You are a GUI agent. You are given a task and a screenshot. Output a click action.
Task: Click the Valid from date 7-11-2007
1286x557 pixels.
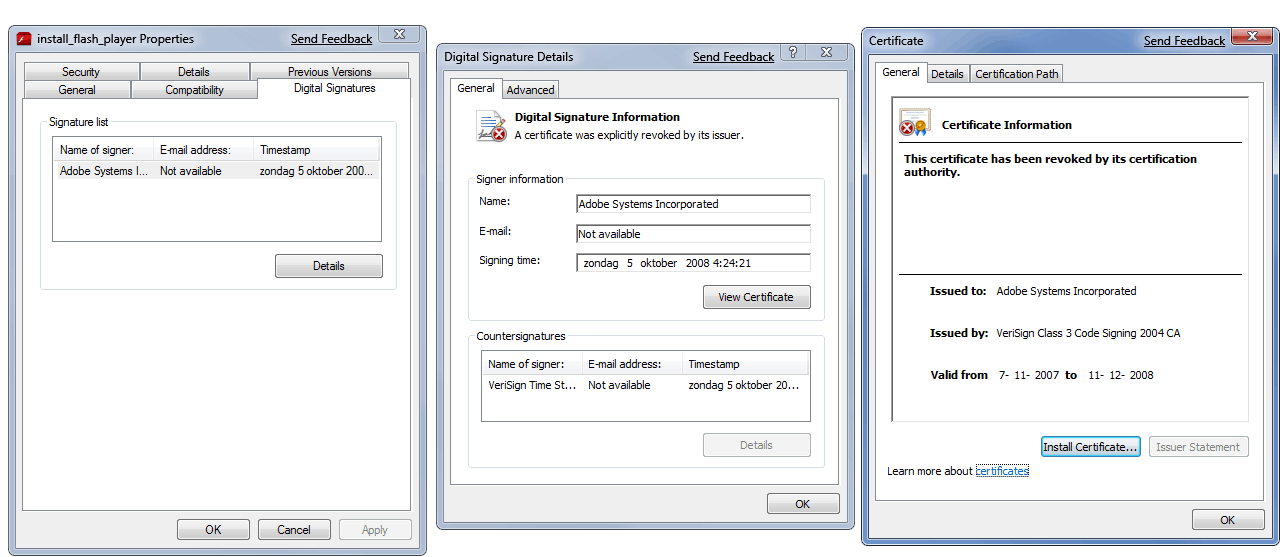[1029, 375]
